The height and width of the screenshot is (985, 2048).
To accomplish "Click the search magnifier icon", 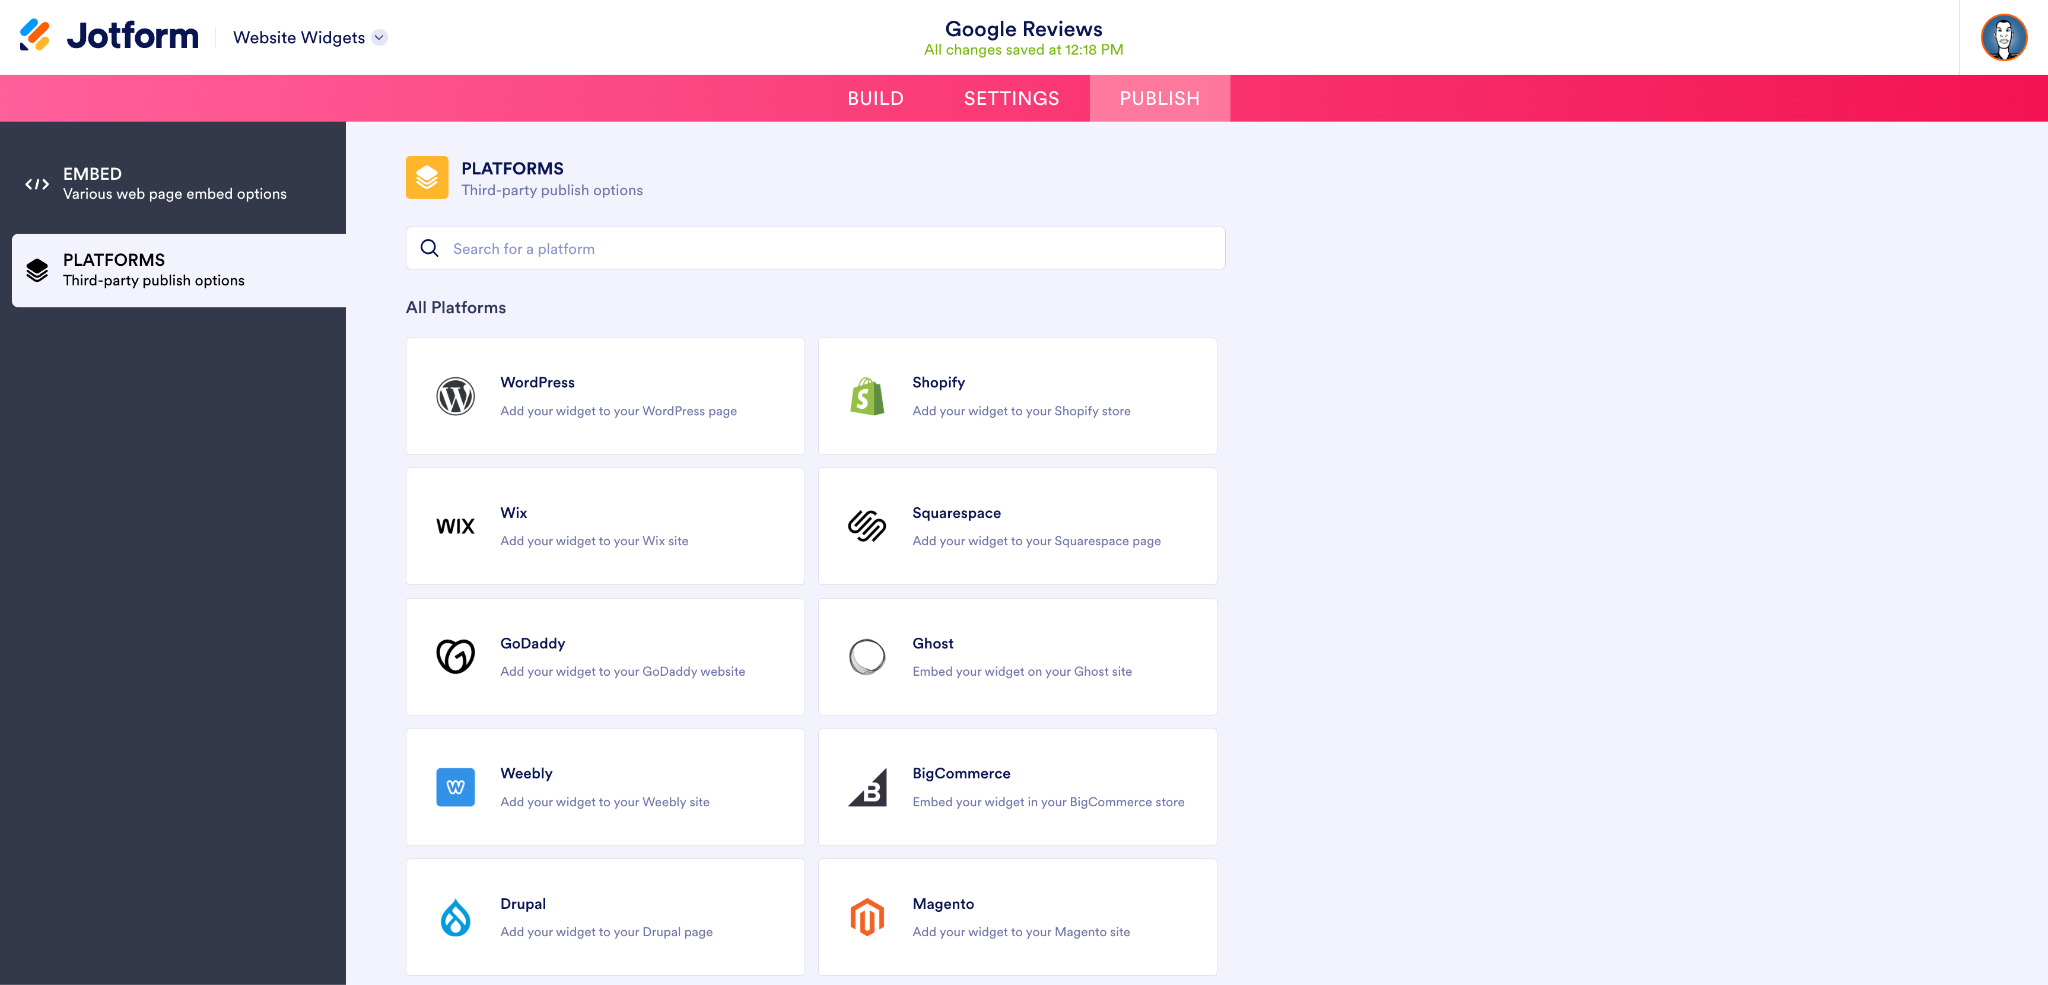I will tap(430, 248).
